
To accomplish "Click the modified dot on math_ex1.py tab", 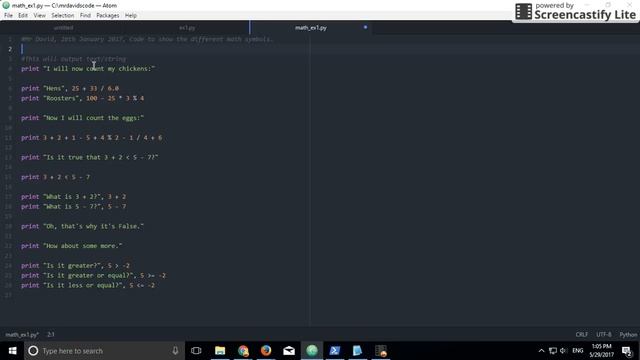I will (x=365, y=27).
